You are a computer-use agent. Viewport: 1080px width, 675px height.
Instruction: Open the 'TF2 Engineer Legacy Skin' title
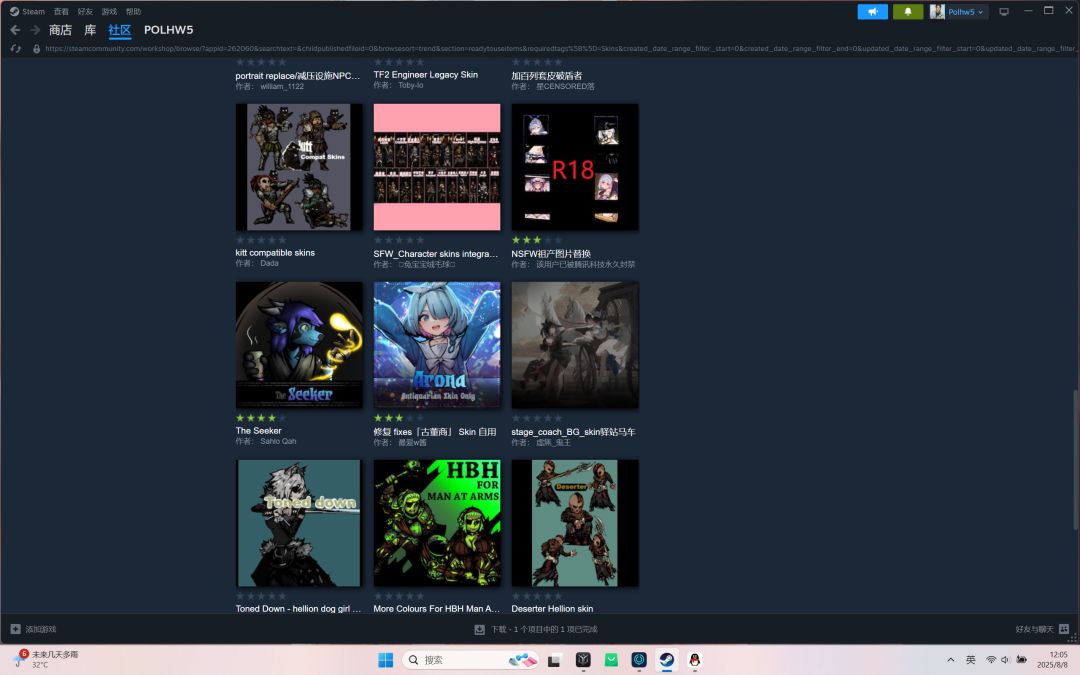click(x=426, y=74)
